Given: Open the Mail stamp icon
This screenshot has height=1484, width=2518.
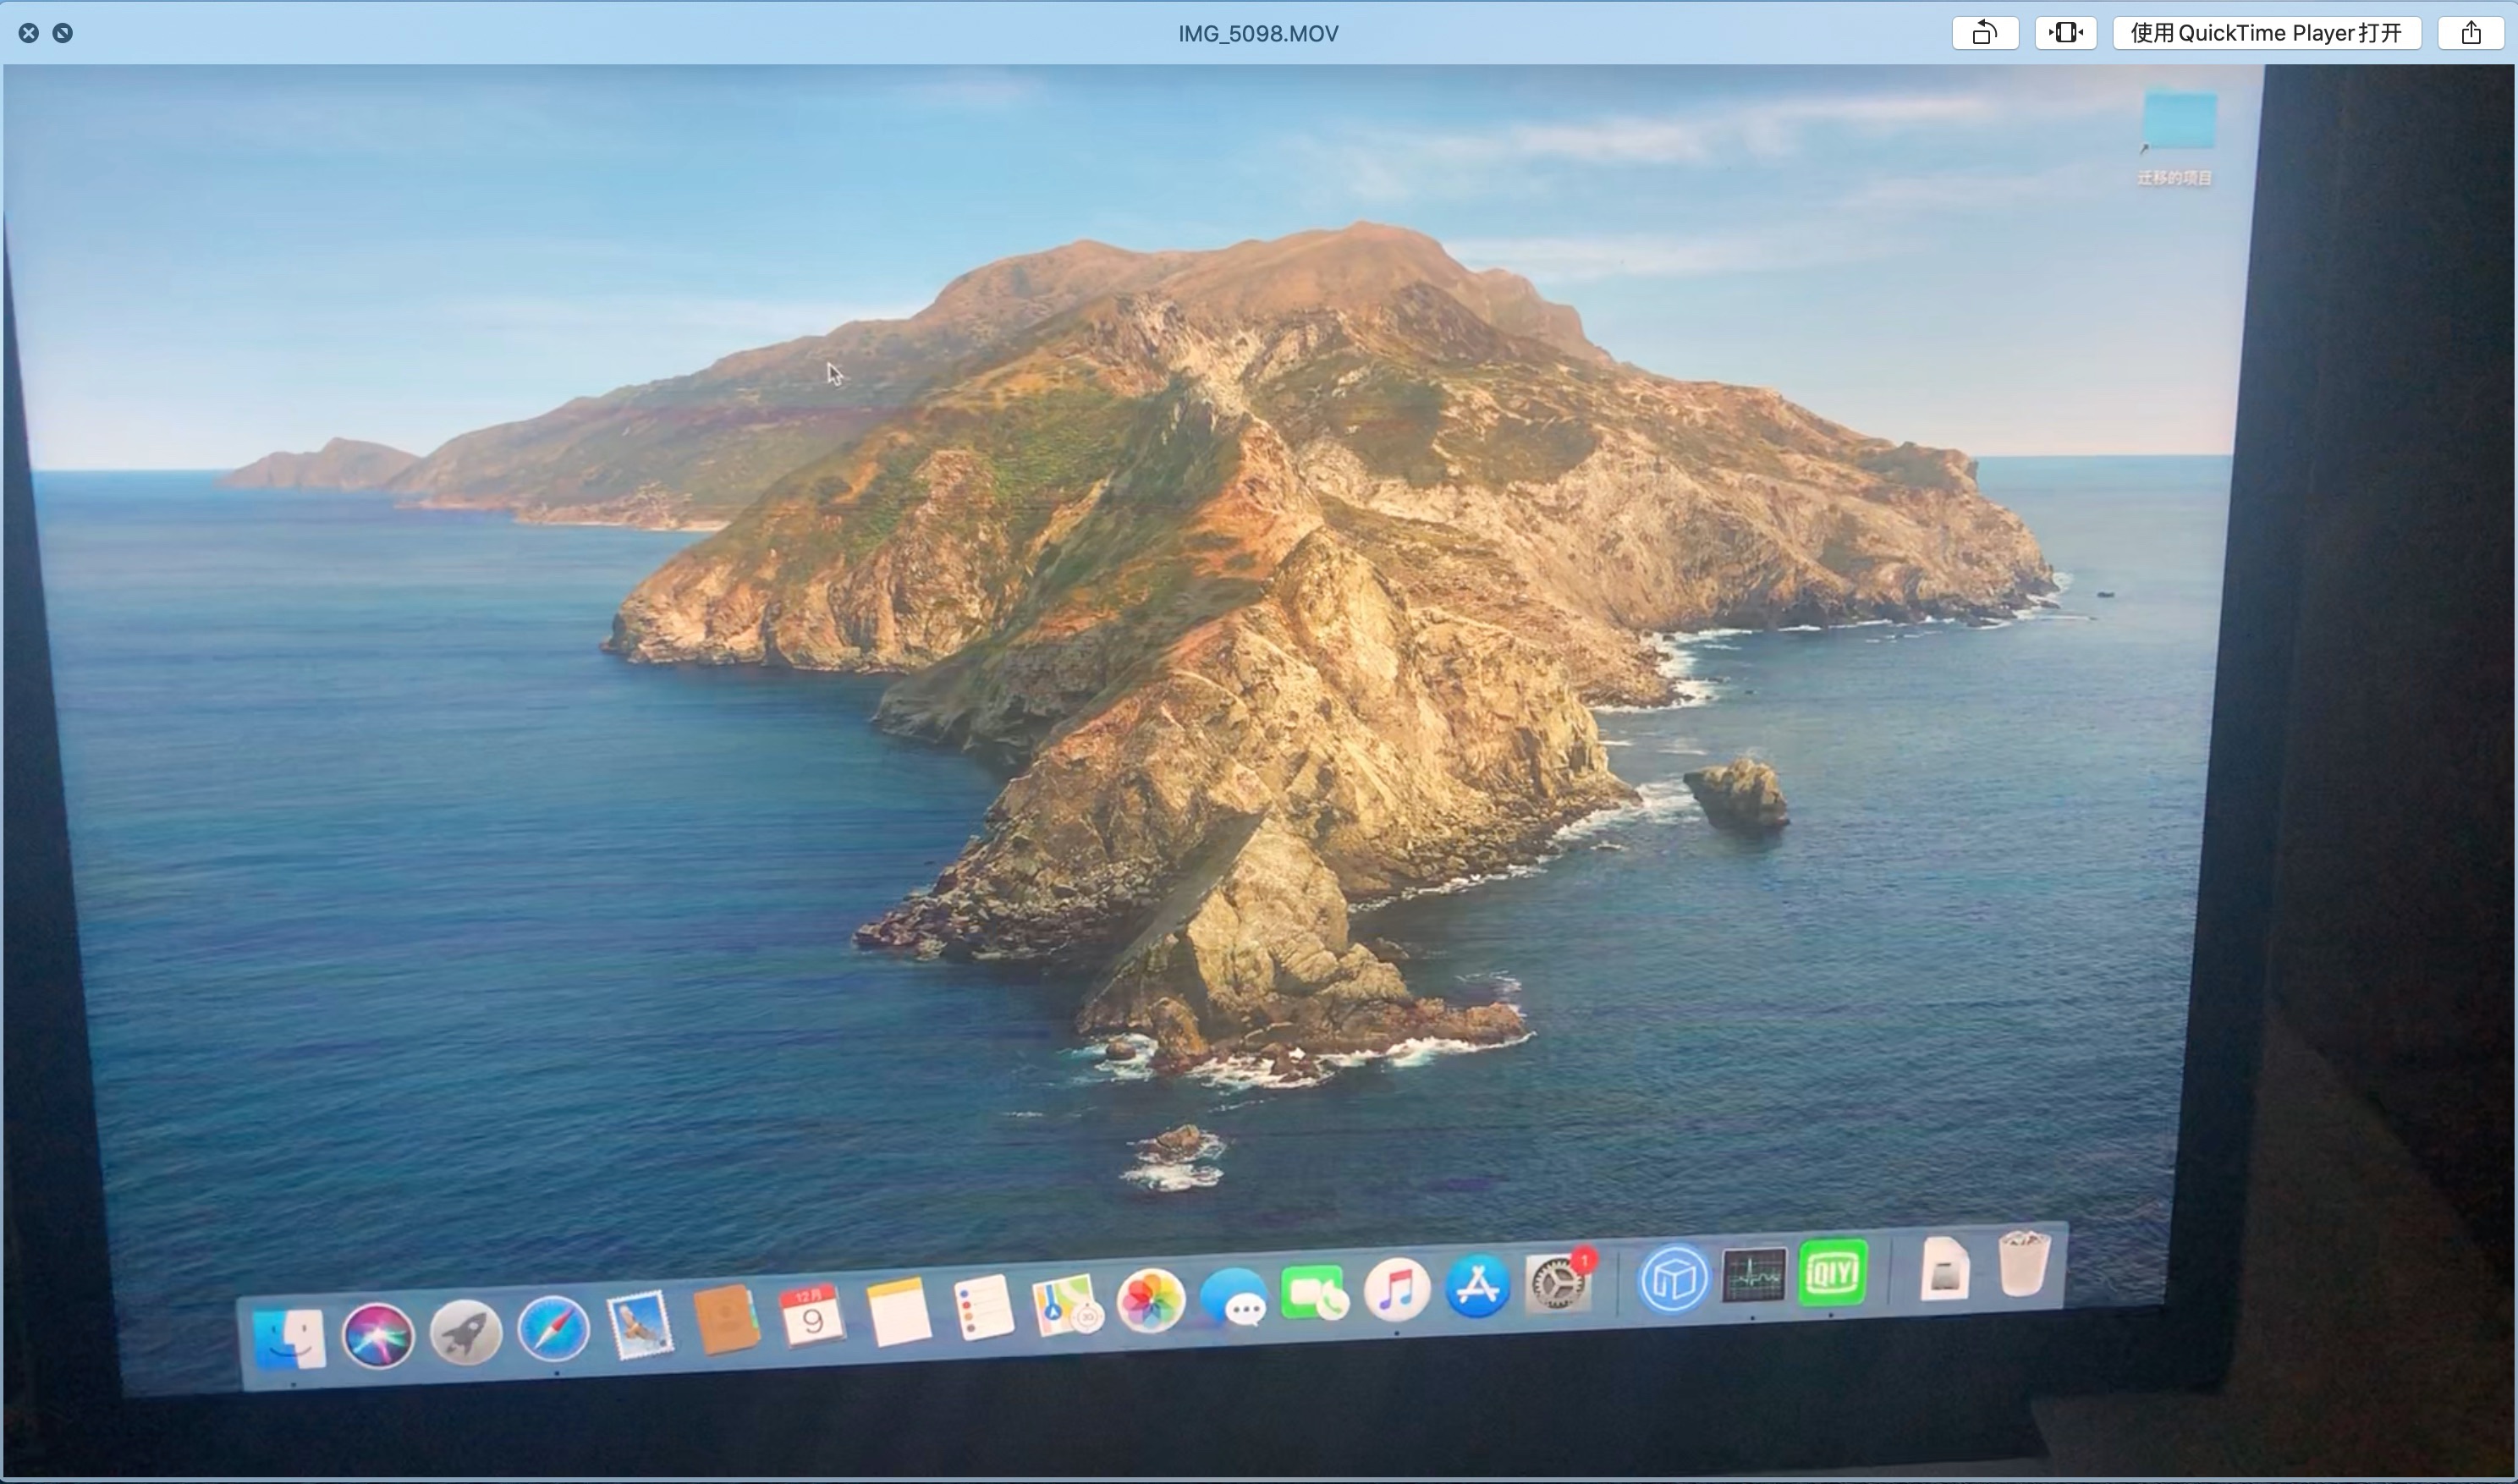Looking at the screenshot, I should pos(640,1325).
